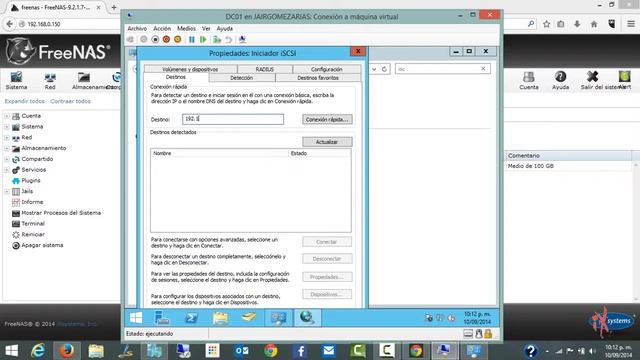Expand the Compartido tree node
Viewport: 640px width, 360px height.
click(x=7, y=159)
